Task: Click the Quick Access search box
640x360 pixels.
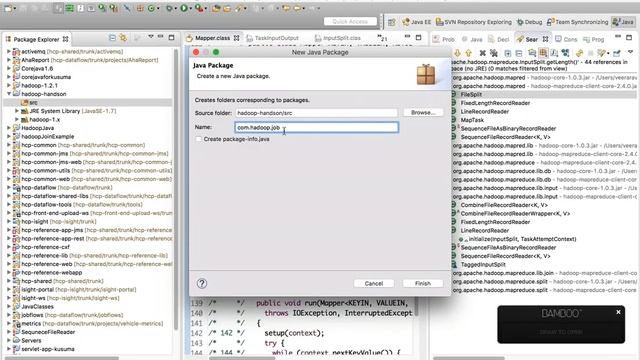Action: tap(350, 21)
